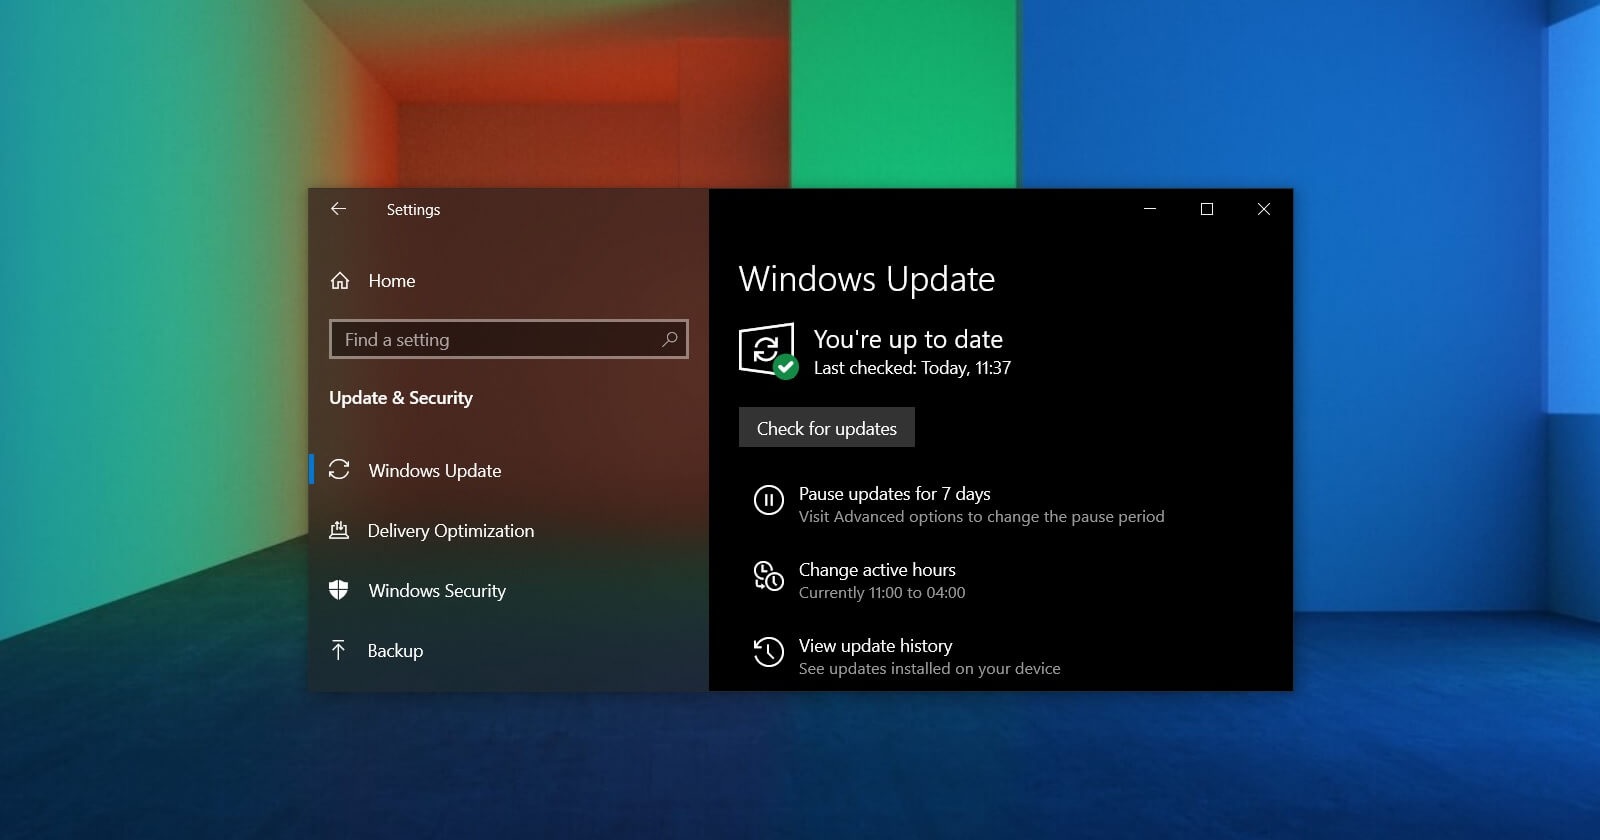Close the Settings window
The height and width of the screenshot is (840, 1600).
[x=1264, y=209]
